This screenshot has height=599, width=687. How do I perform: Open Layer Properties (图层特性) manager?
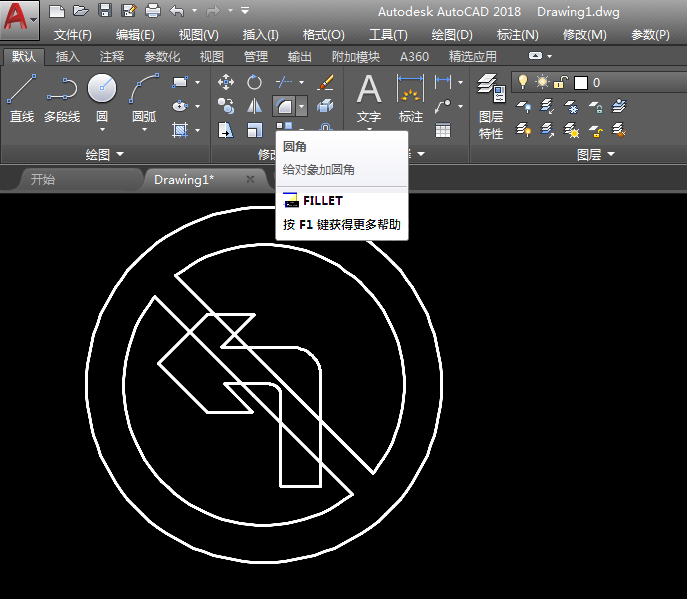tap(490, 105)
